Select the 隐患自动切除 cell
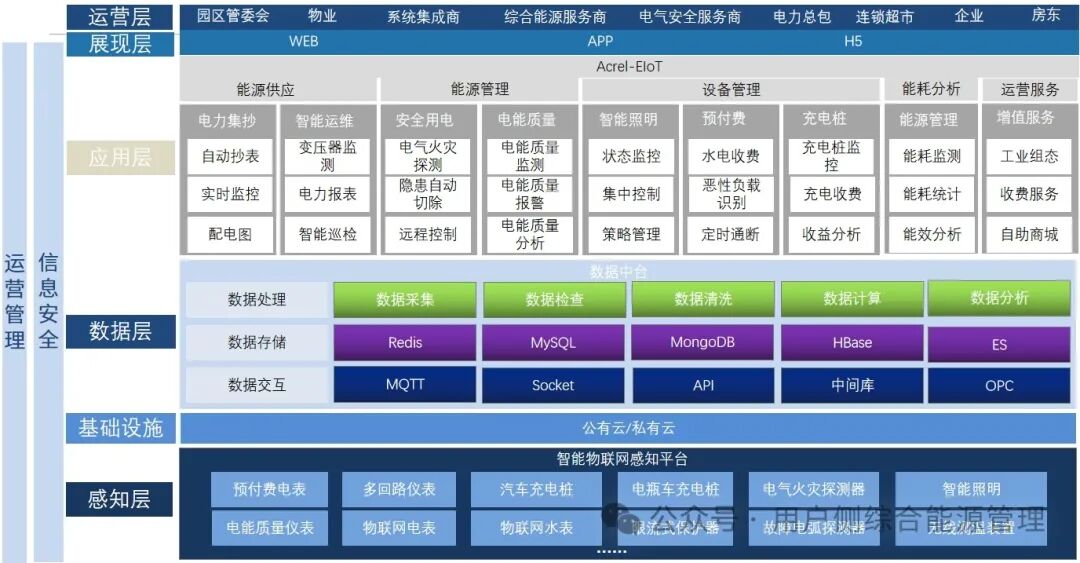The image size is (1080, 563). pos(428,194)
